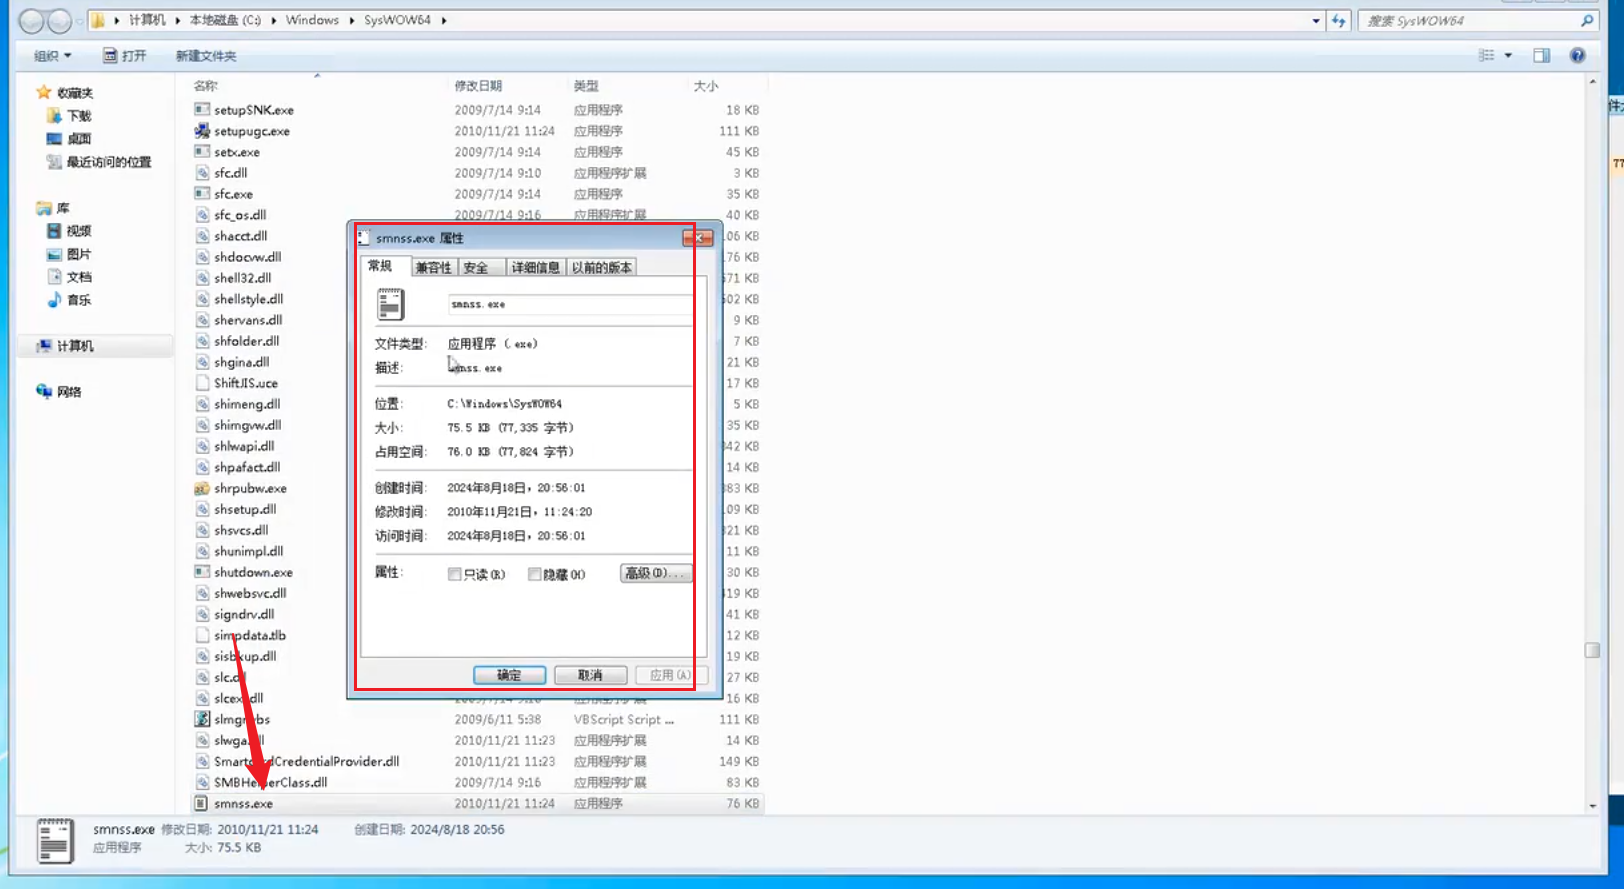Select the shutdown.exe file icon
Image resolution: width=1624 pixels, height=889 pixels.
pos(202,572)
